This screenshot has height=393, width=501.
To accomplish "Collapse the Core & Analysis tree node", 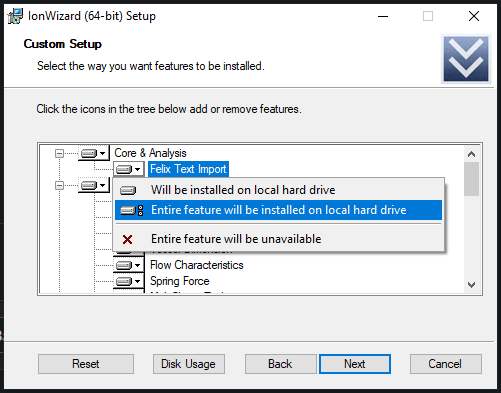I will (59, 153).
